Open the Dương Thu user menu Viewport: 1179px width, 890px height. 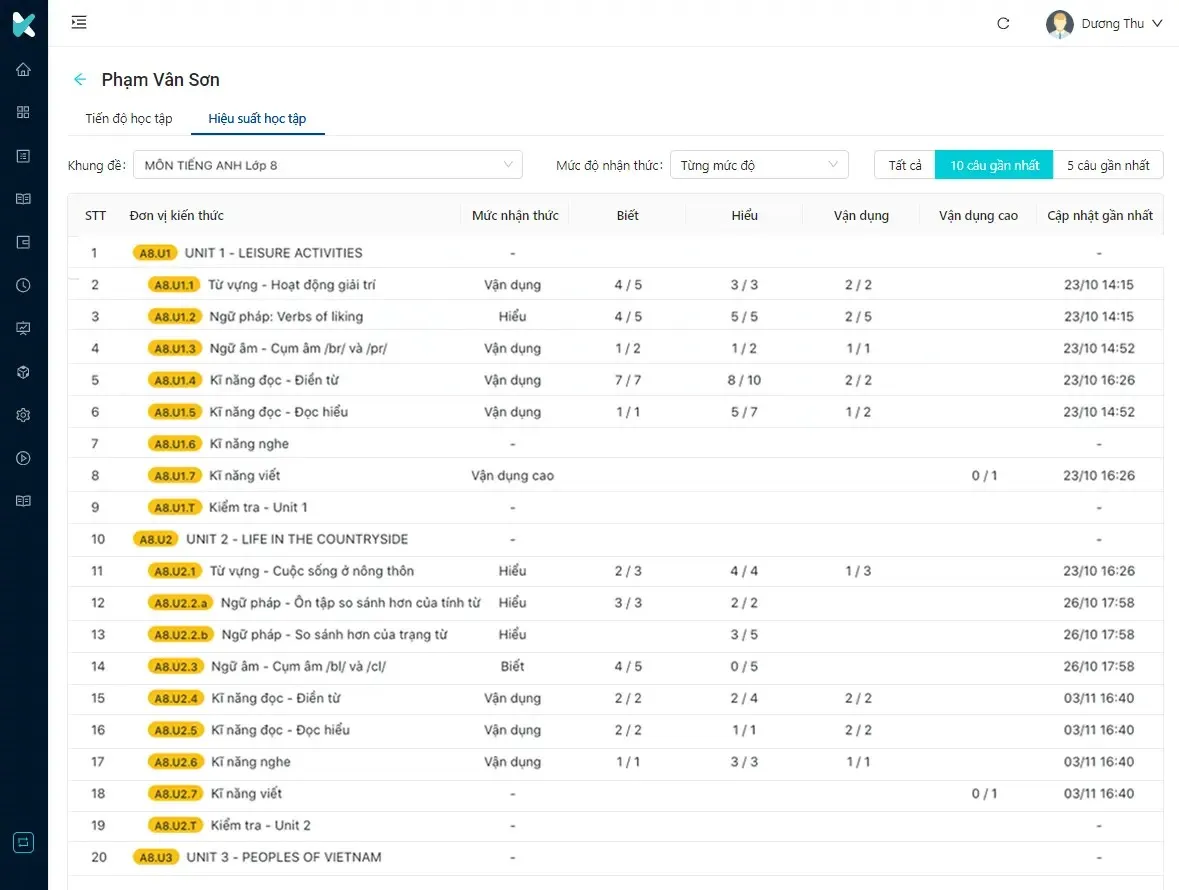[x=1105, y=23]
